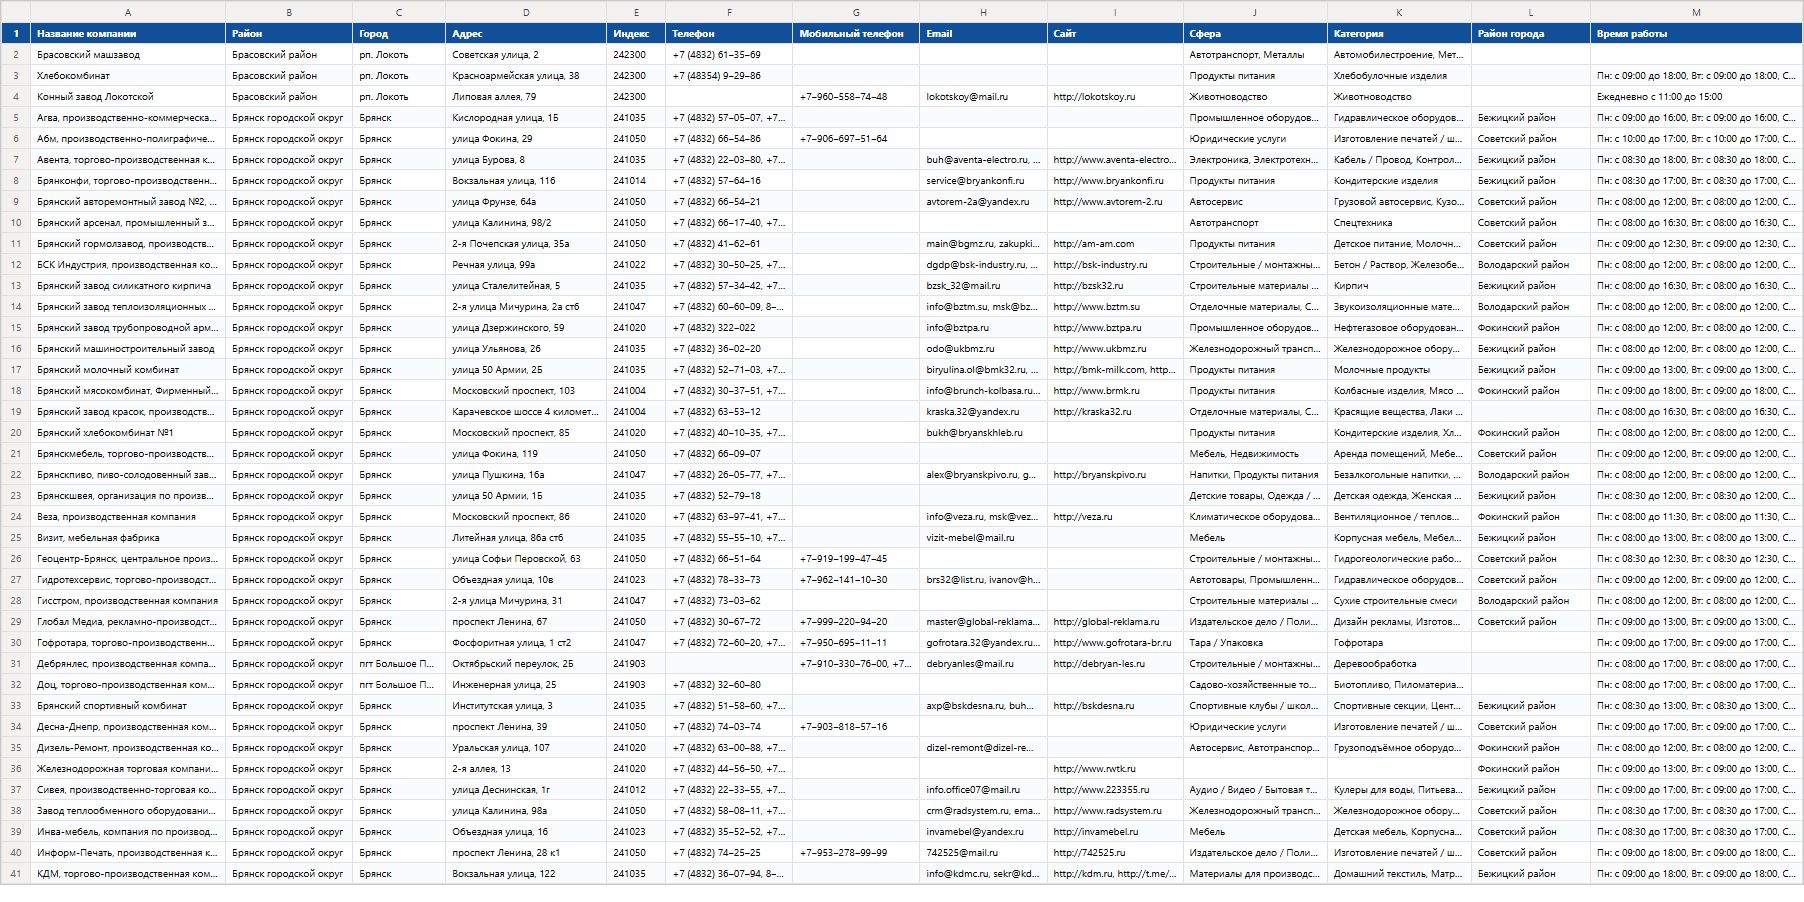Select the 'Брасовский машзавод' company cell

click(x=128, y=55)
